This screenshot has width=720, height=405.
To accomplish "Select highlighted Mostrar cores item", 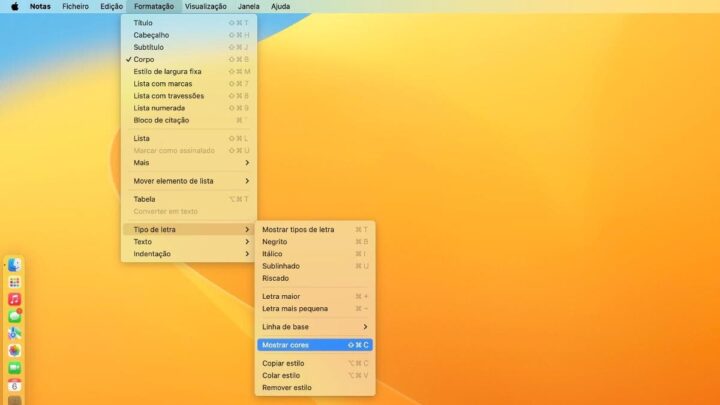I will pyautogui.click(x=315, y=345).
